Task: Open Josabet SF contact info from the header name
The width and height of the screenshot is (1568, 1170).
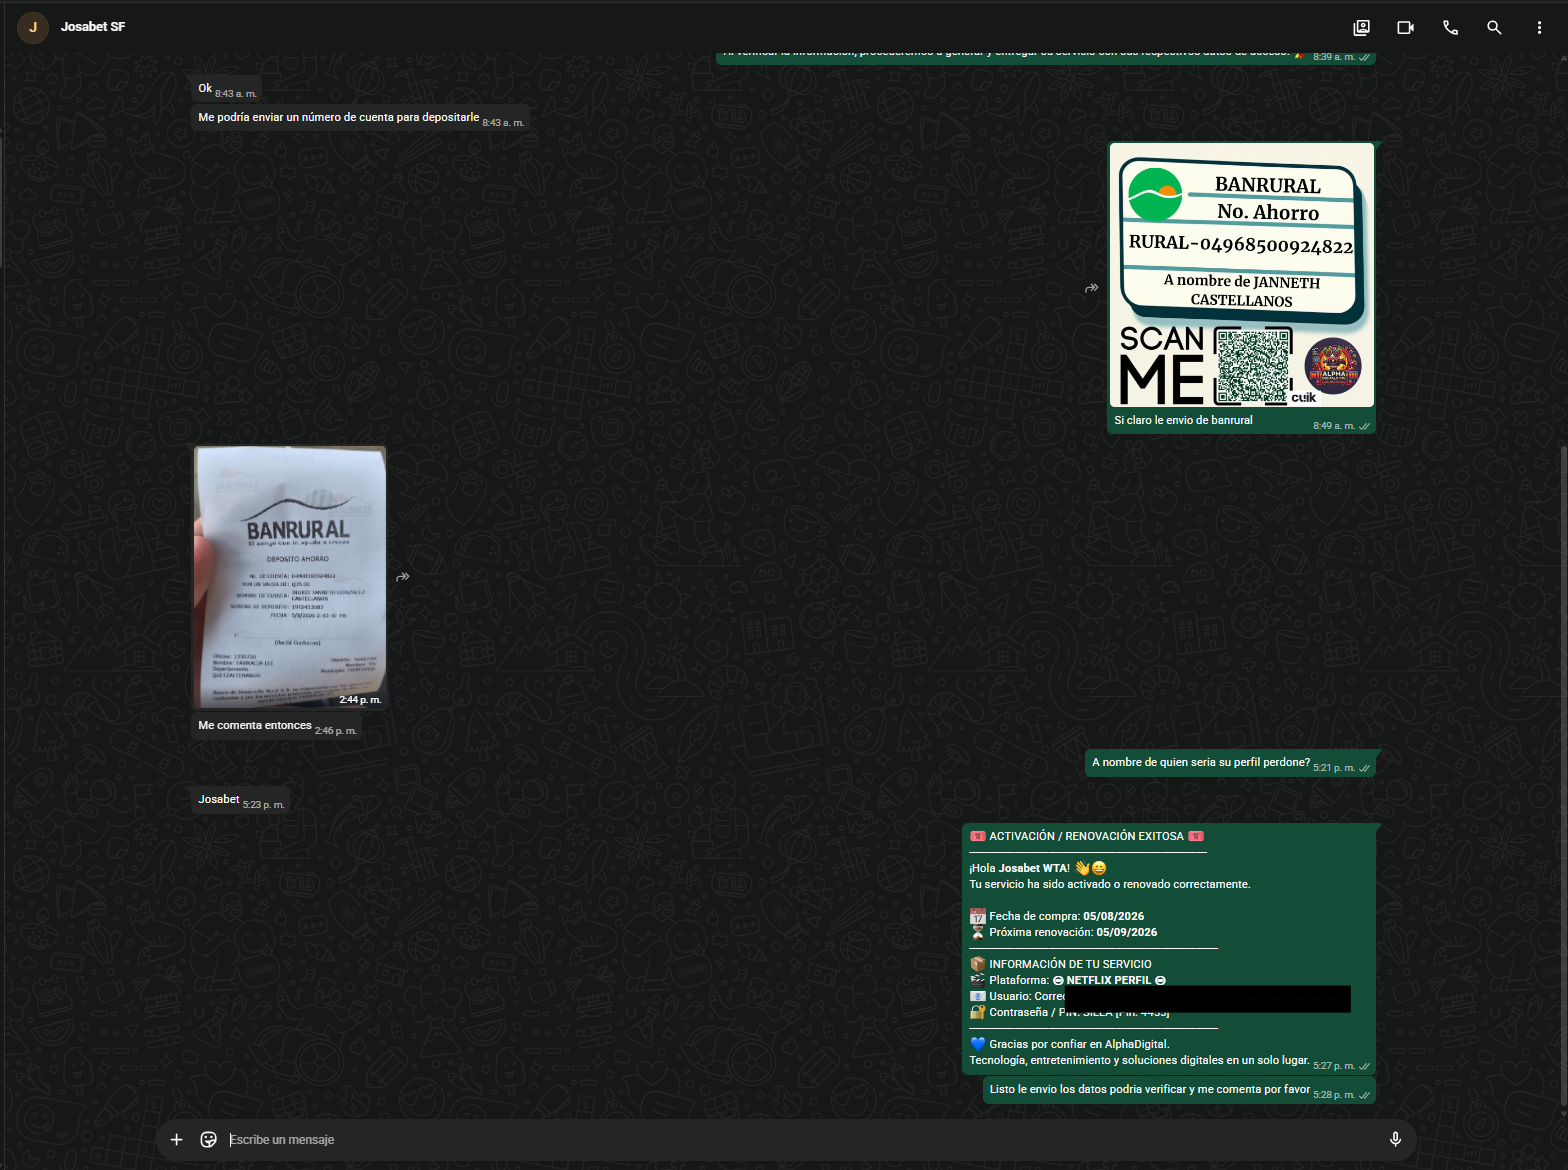Action: tap(93, 27)
